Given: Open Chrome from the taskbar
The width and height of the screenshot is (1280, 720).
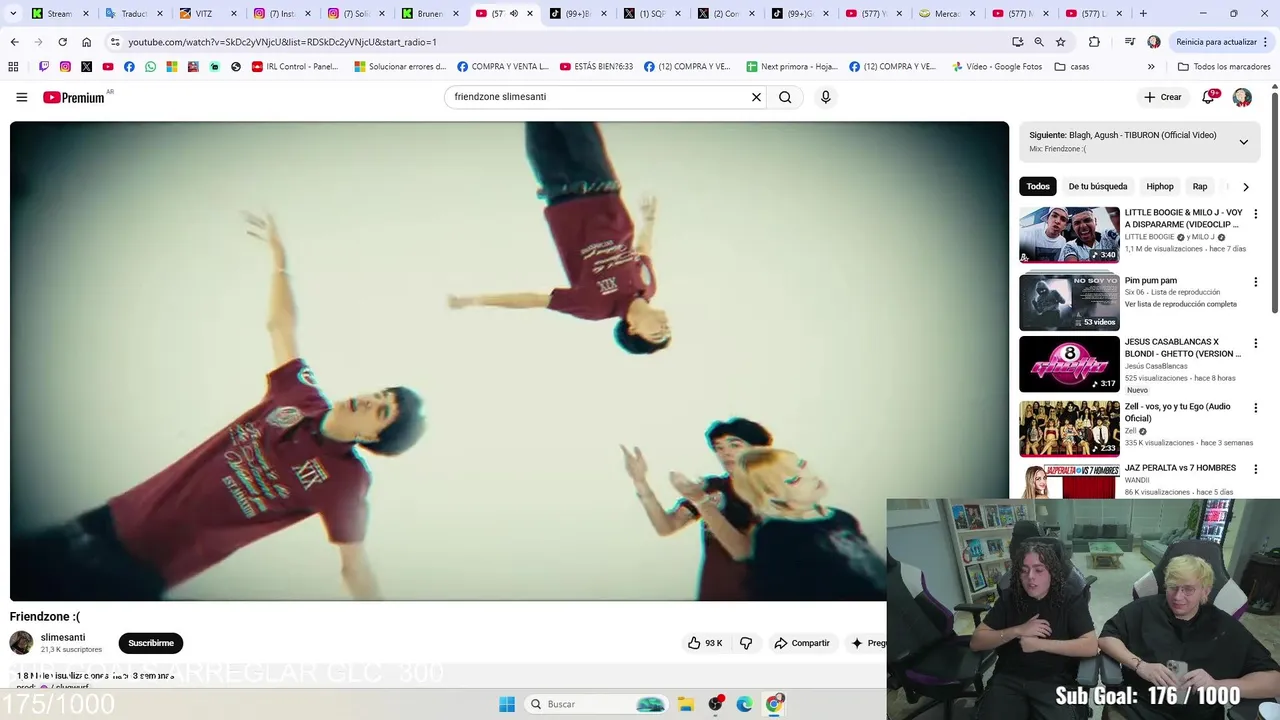Looking at the screenshot, I should click(774, 704).
